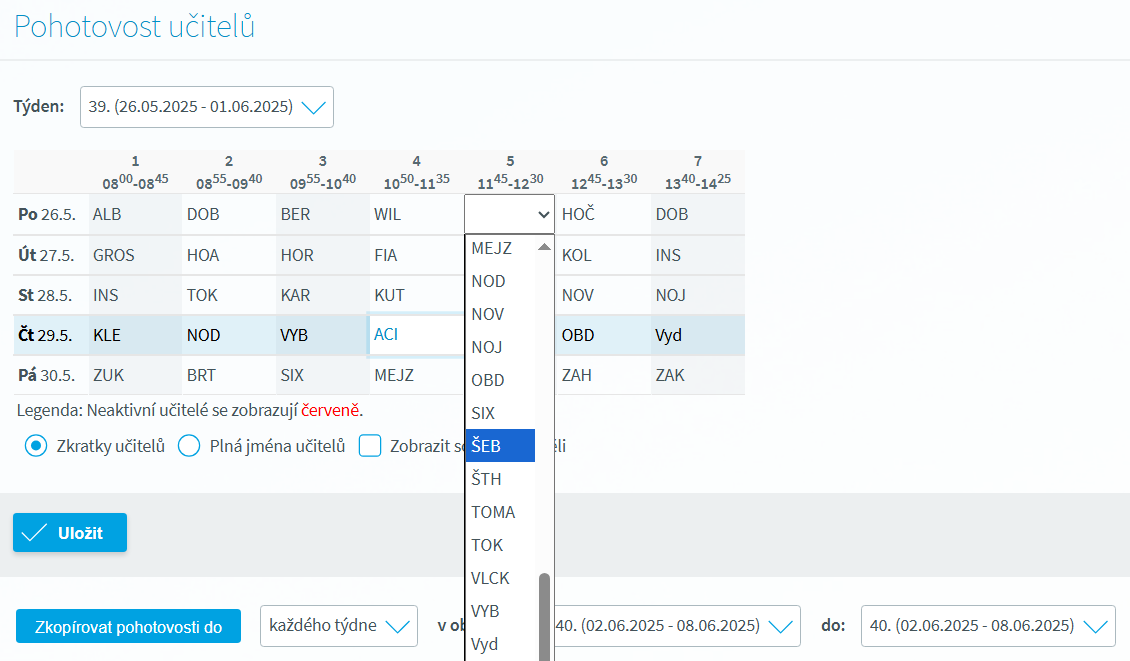Image resolution: width=1130 pixels, height=661 pixels.
Task: Click the BRT cell on Friday
Action: (228, 375)
